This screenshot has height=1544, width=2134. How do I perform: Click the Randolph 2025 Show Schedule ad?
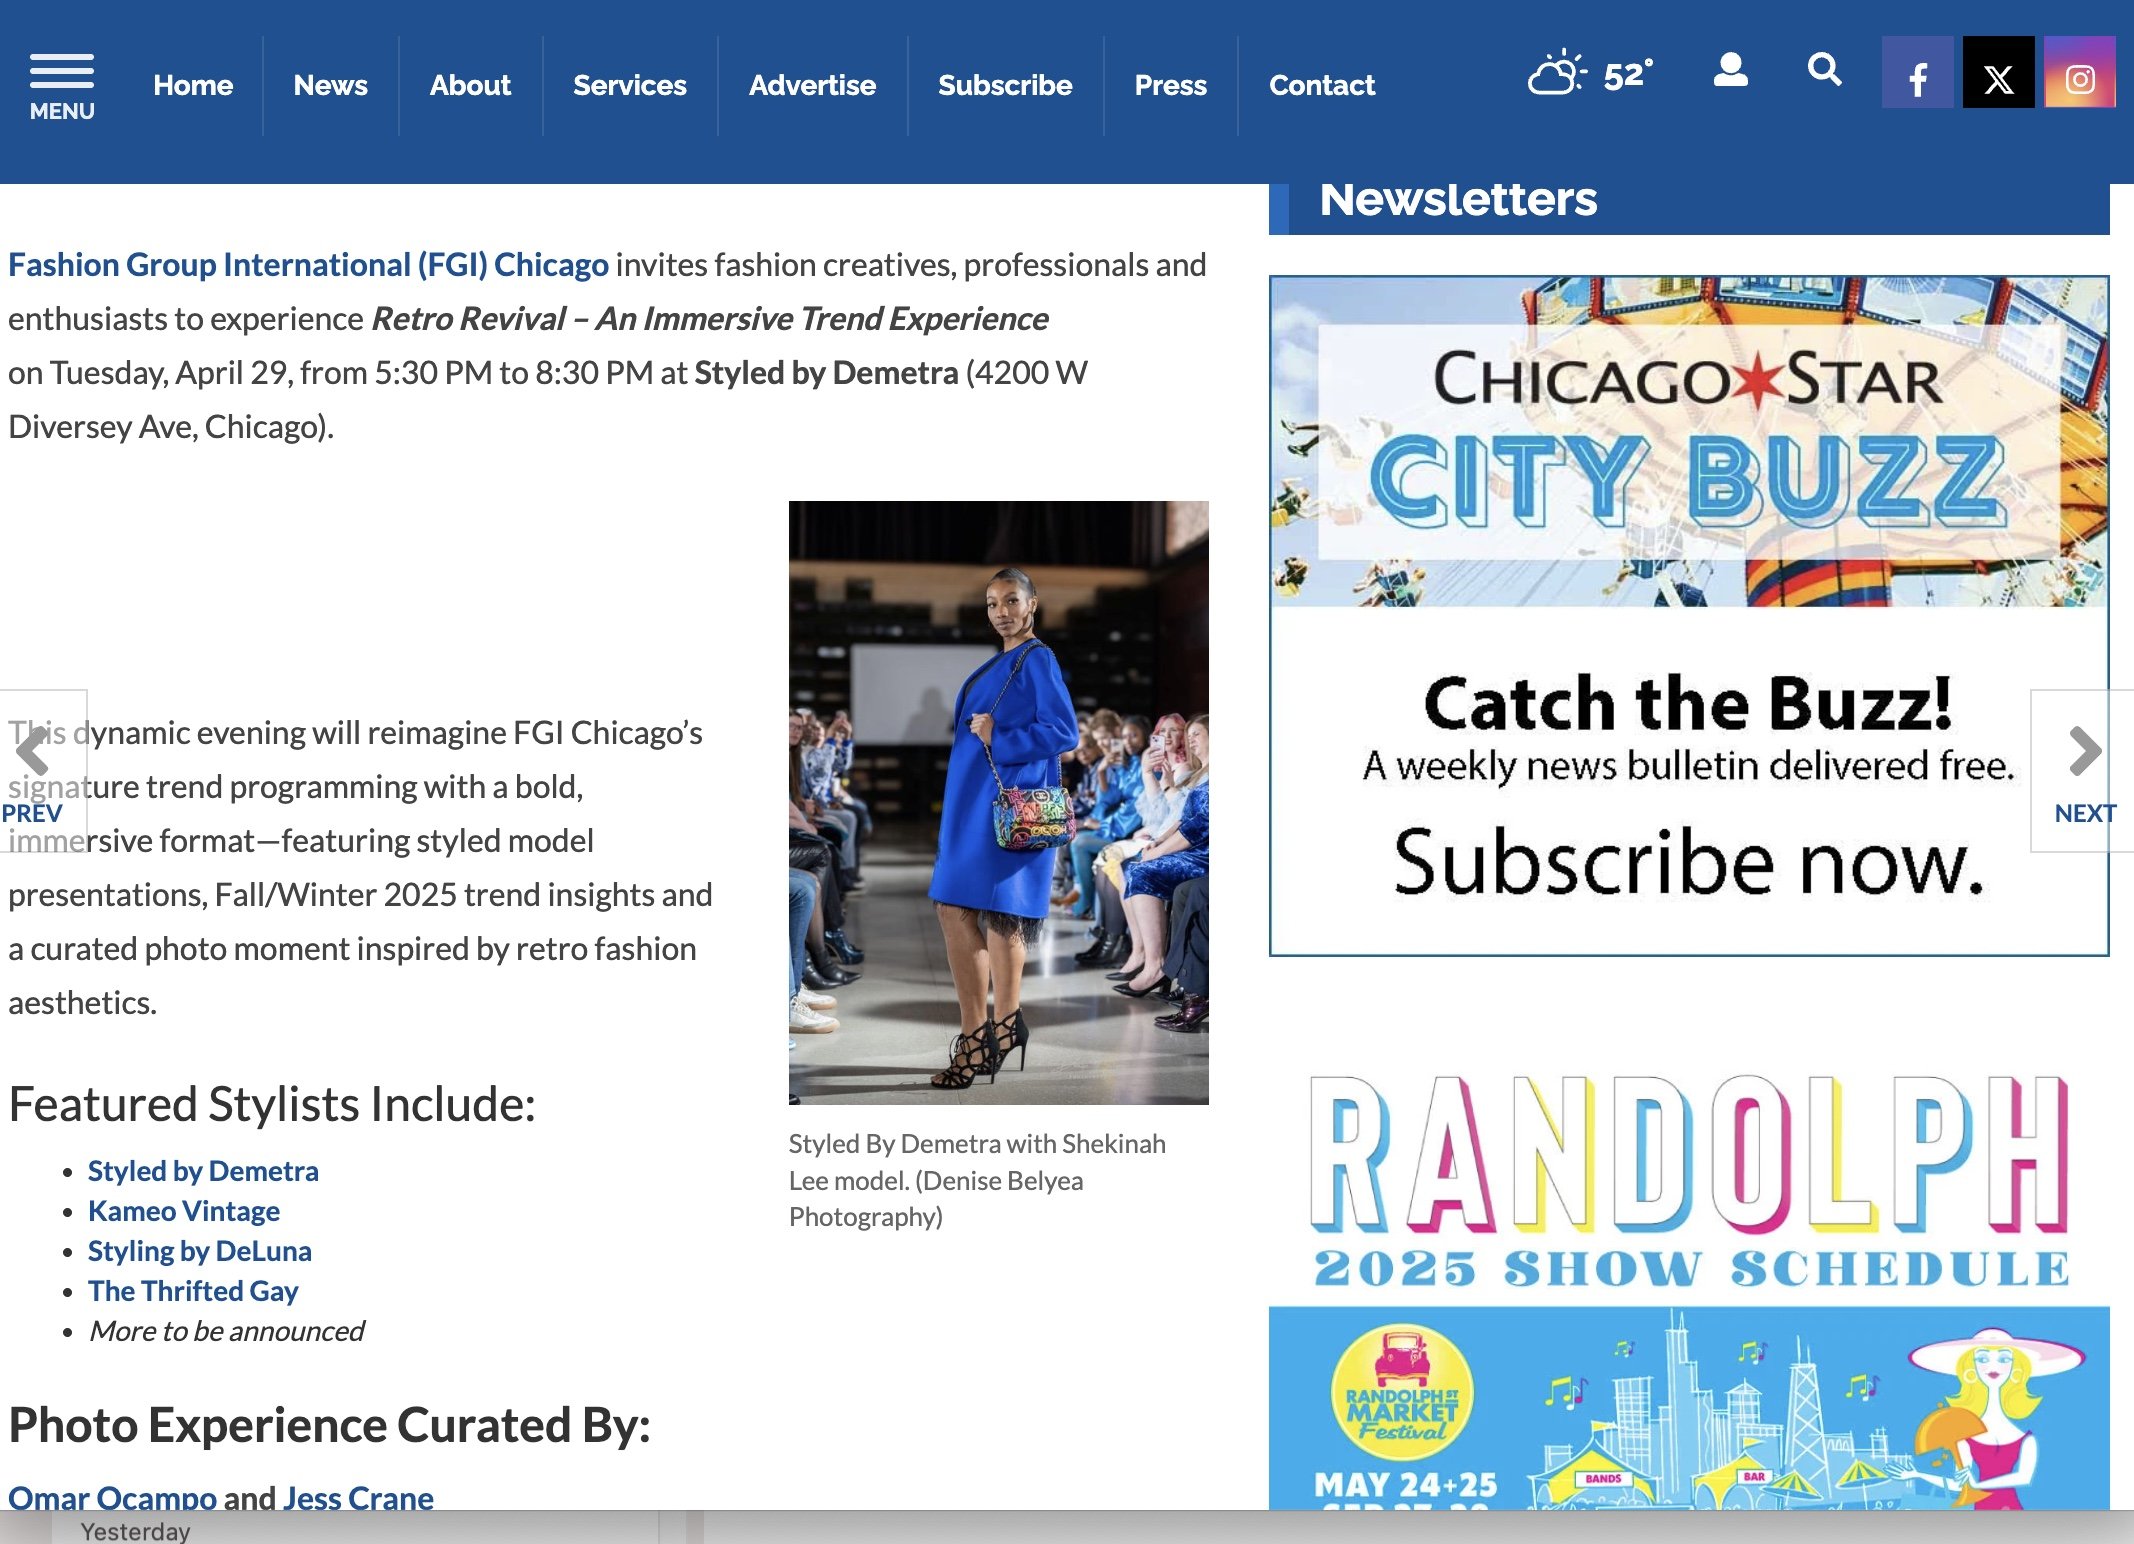pyautogui.click(x=1689, y=1290)
